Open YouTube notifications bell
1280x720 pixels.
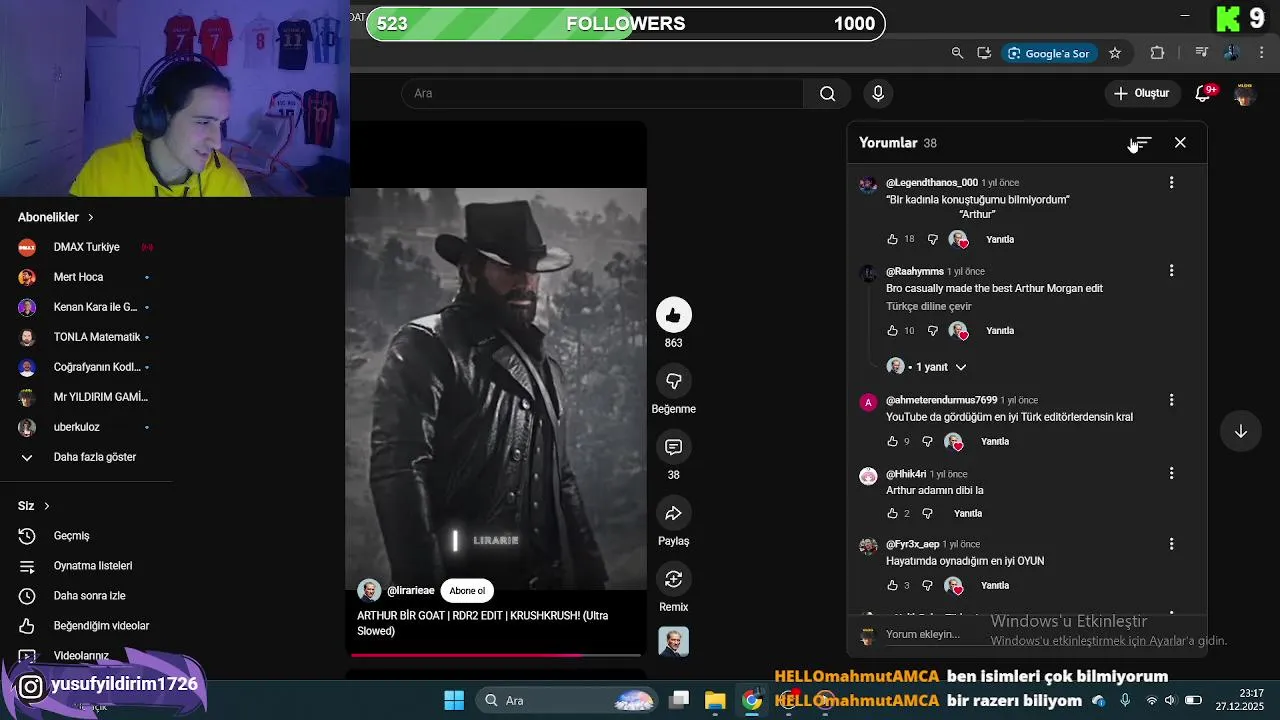click(x=1204, y=93)
